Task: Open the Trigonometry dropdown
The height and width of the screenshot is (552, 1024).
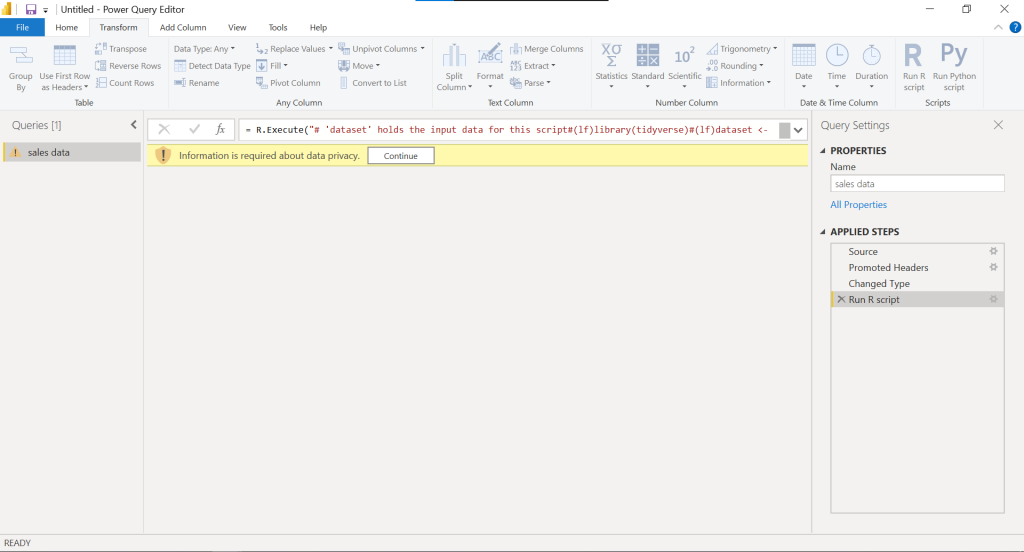Action: pos(742,49)
